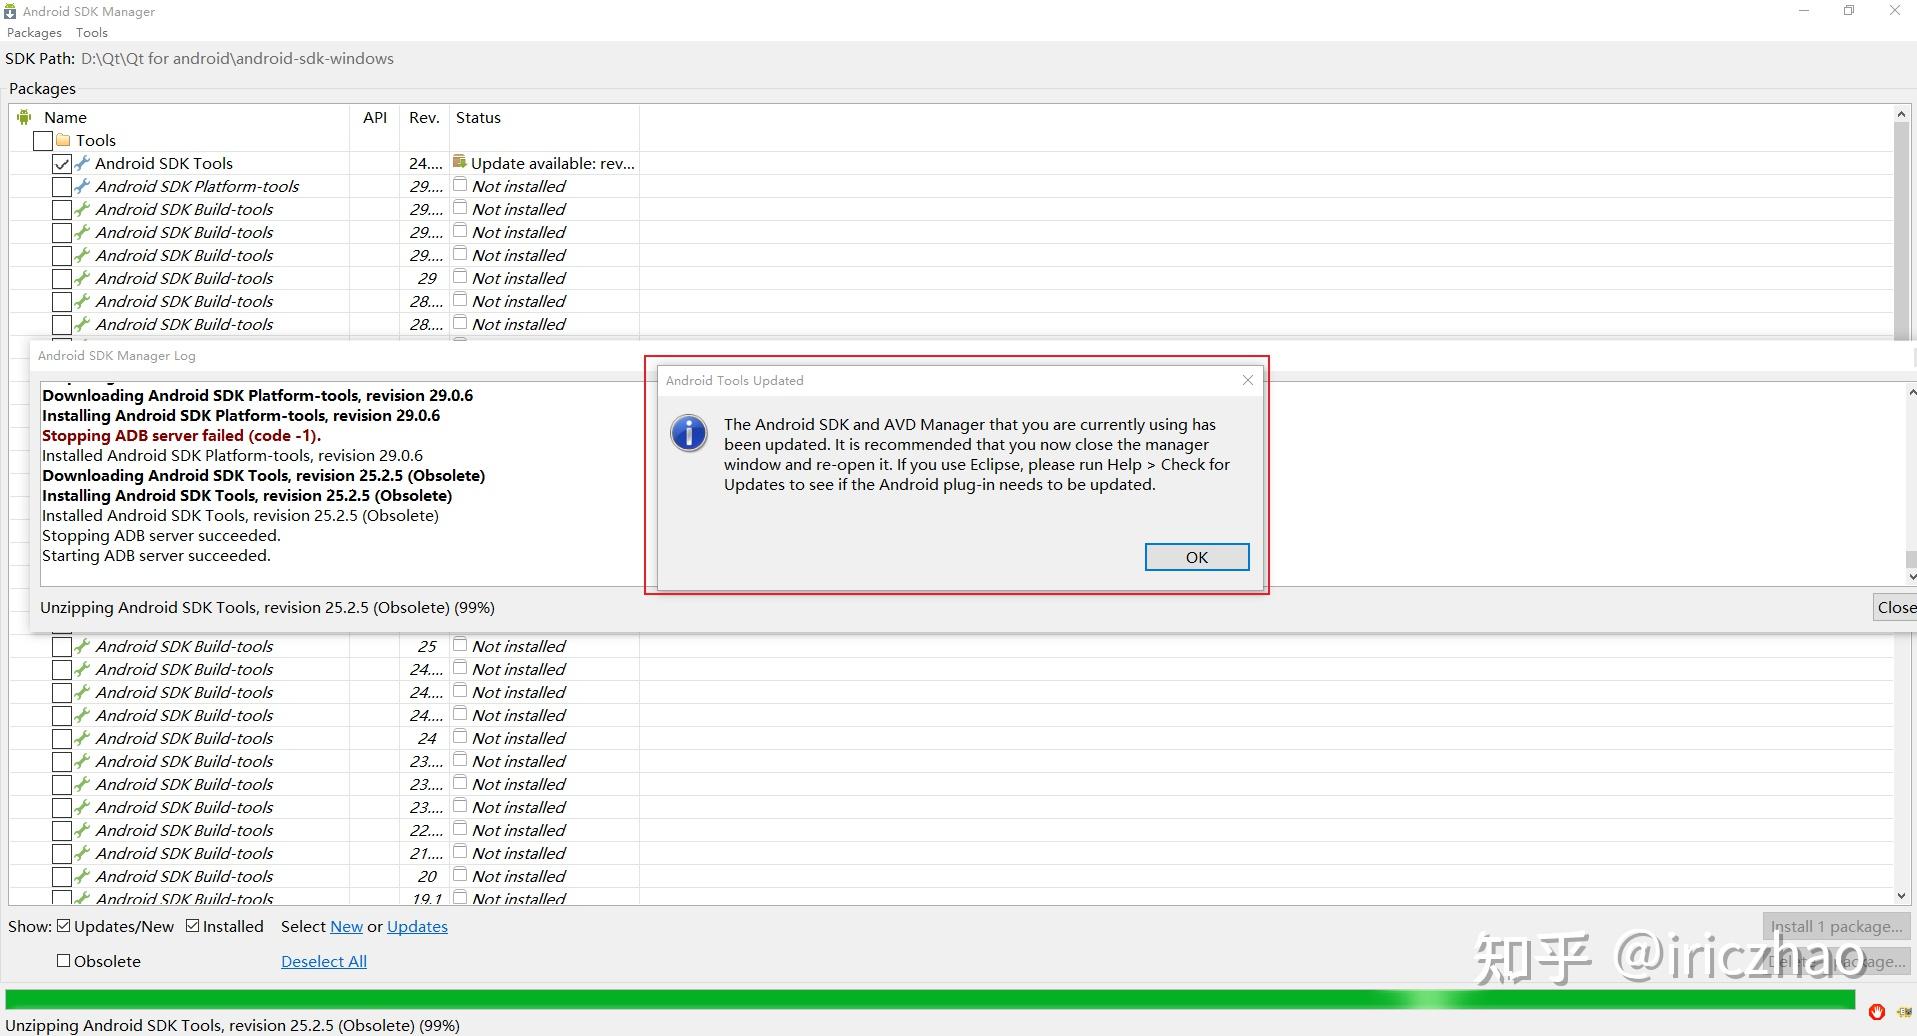1917x1036 pixels.
Task: Click the Android SDK Manager title bar icon
Action: tap(10, 11)
